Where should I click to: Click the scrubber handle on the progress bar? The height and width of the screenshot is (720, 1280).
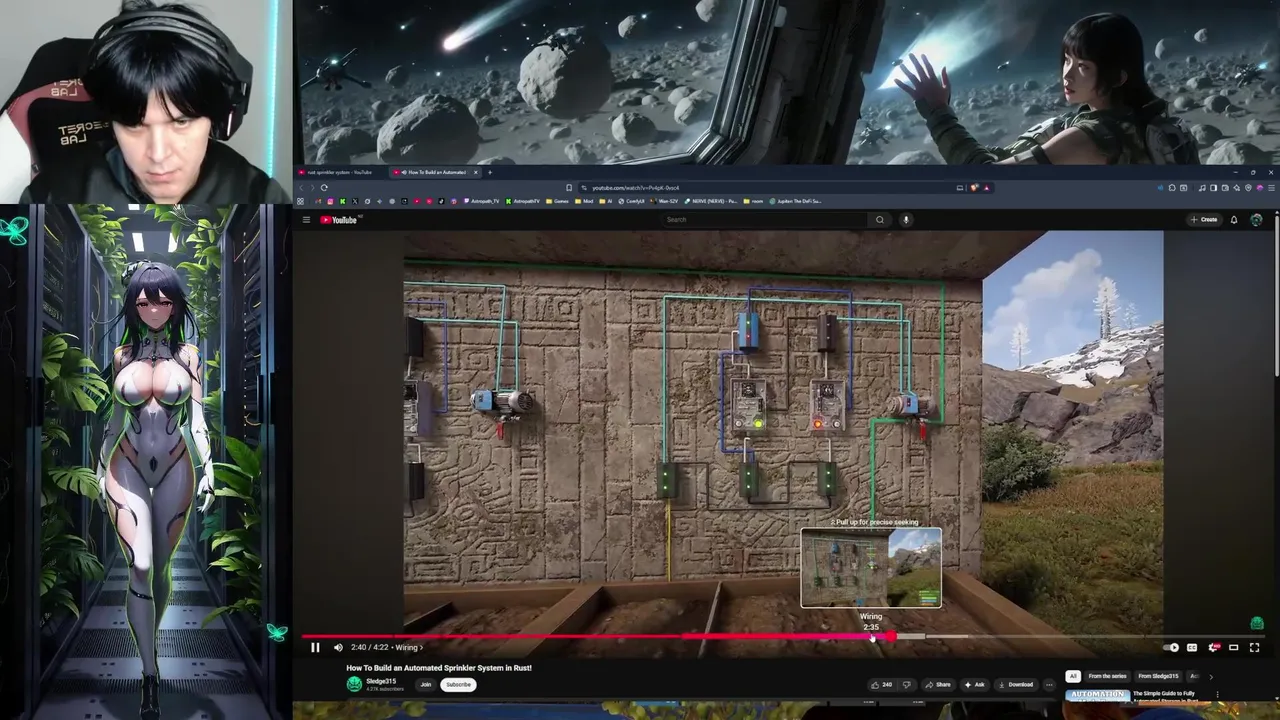[890, 636]
